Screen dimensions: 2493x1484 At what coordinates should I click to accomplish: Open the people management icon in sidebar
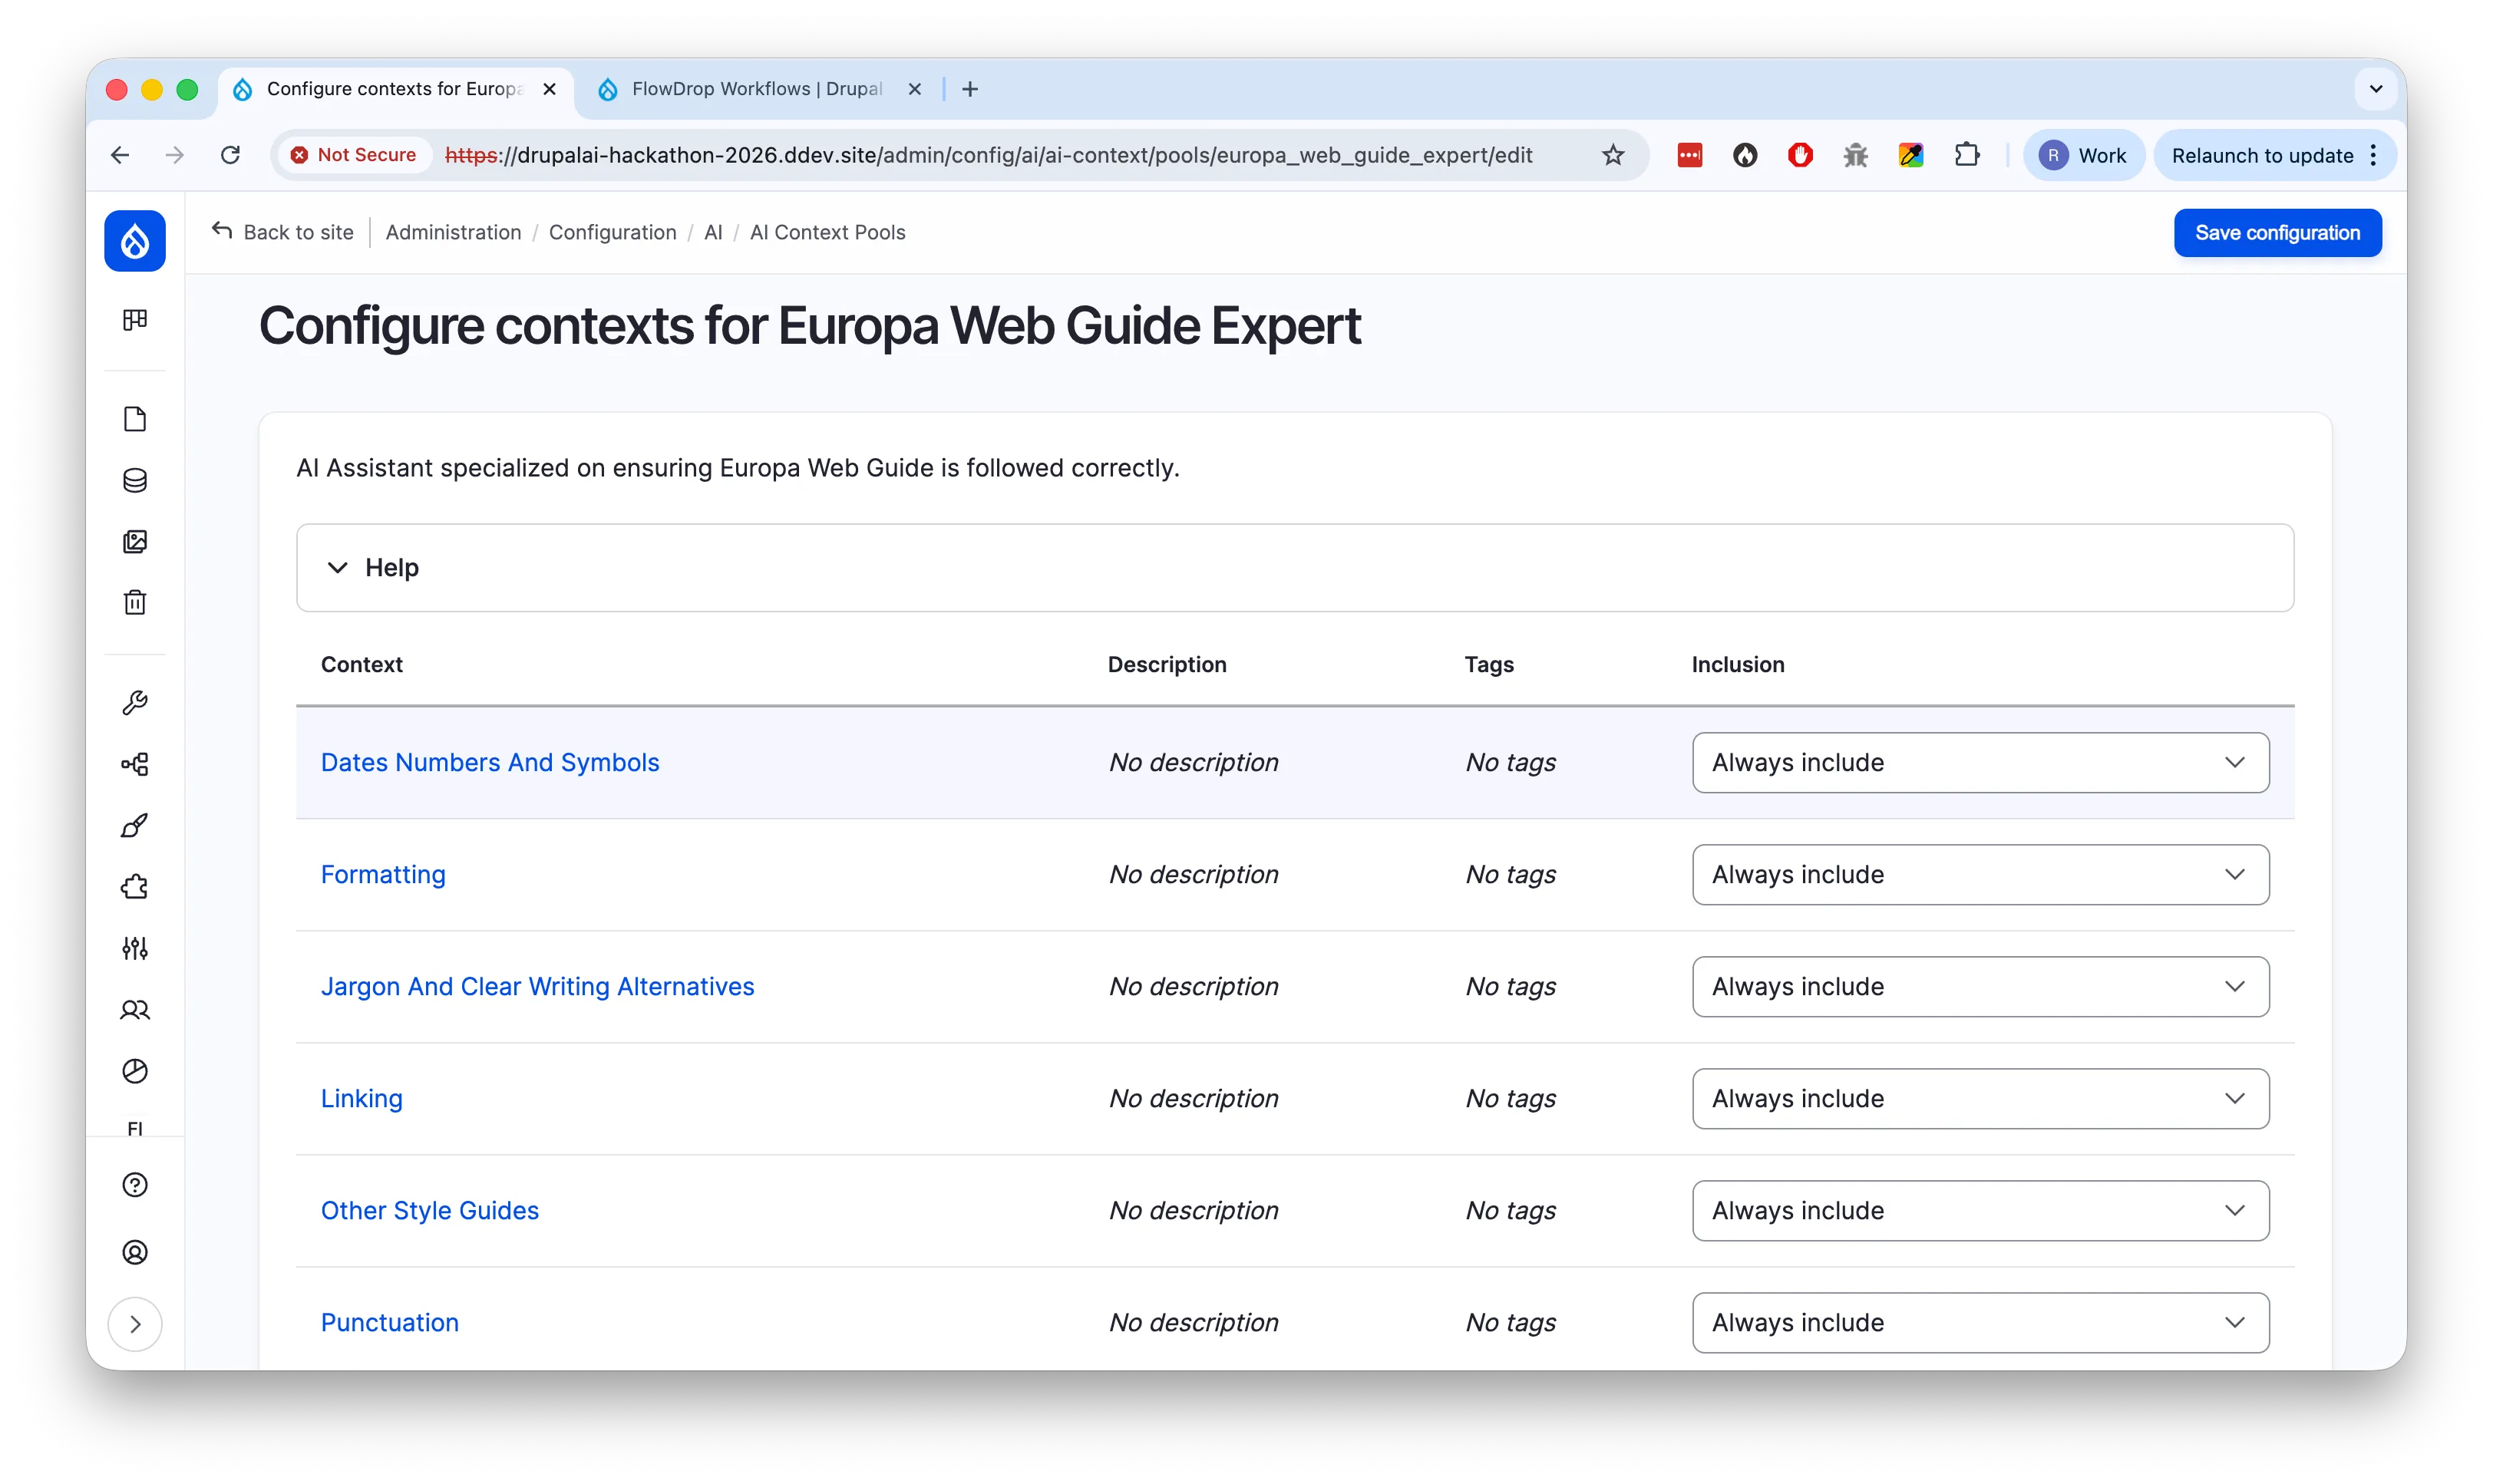point(135,1010)
